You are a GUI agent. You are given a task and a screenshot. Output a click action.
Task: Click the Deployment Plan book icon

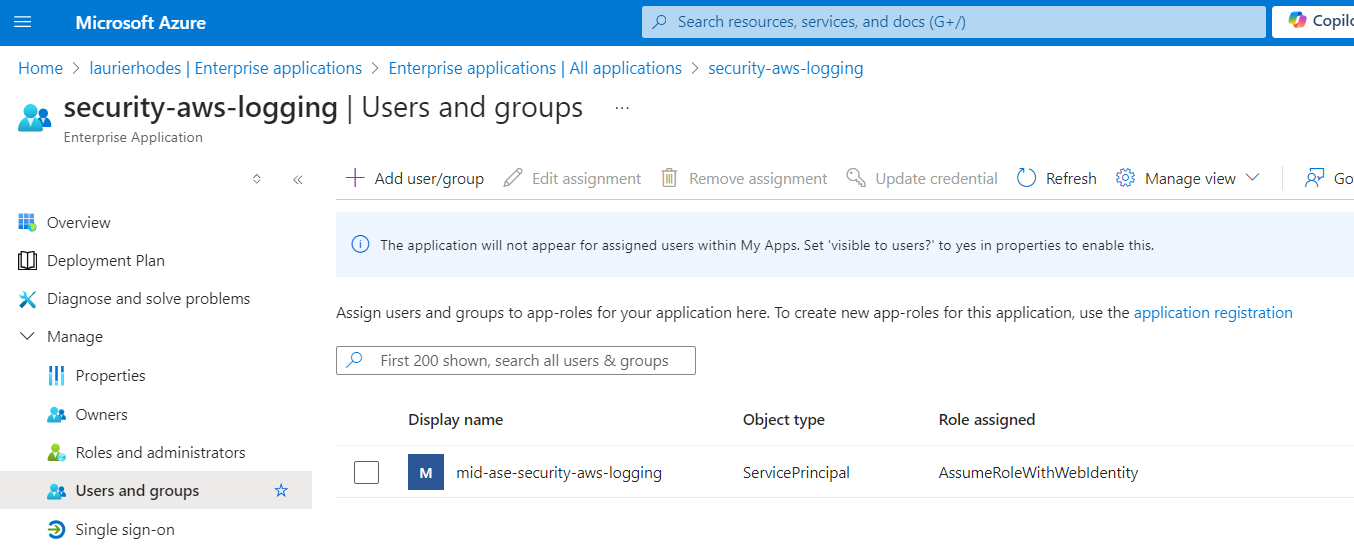point(28,260)
